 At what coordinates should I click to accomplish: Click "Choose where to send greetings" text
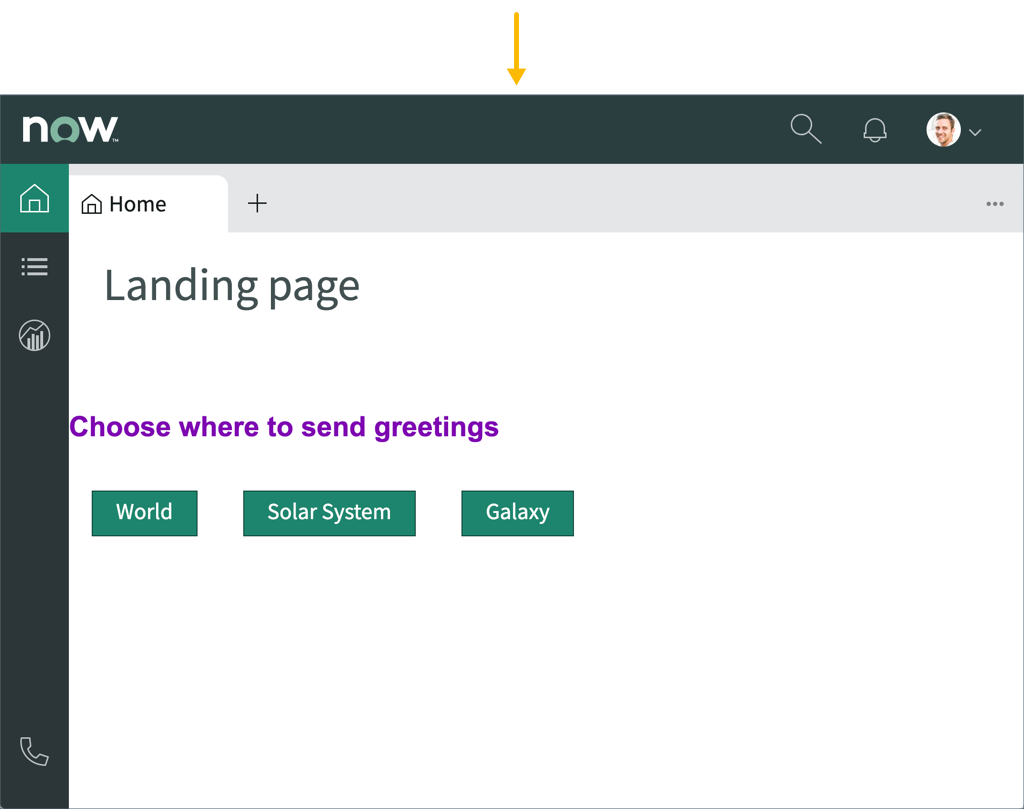284,427
